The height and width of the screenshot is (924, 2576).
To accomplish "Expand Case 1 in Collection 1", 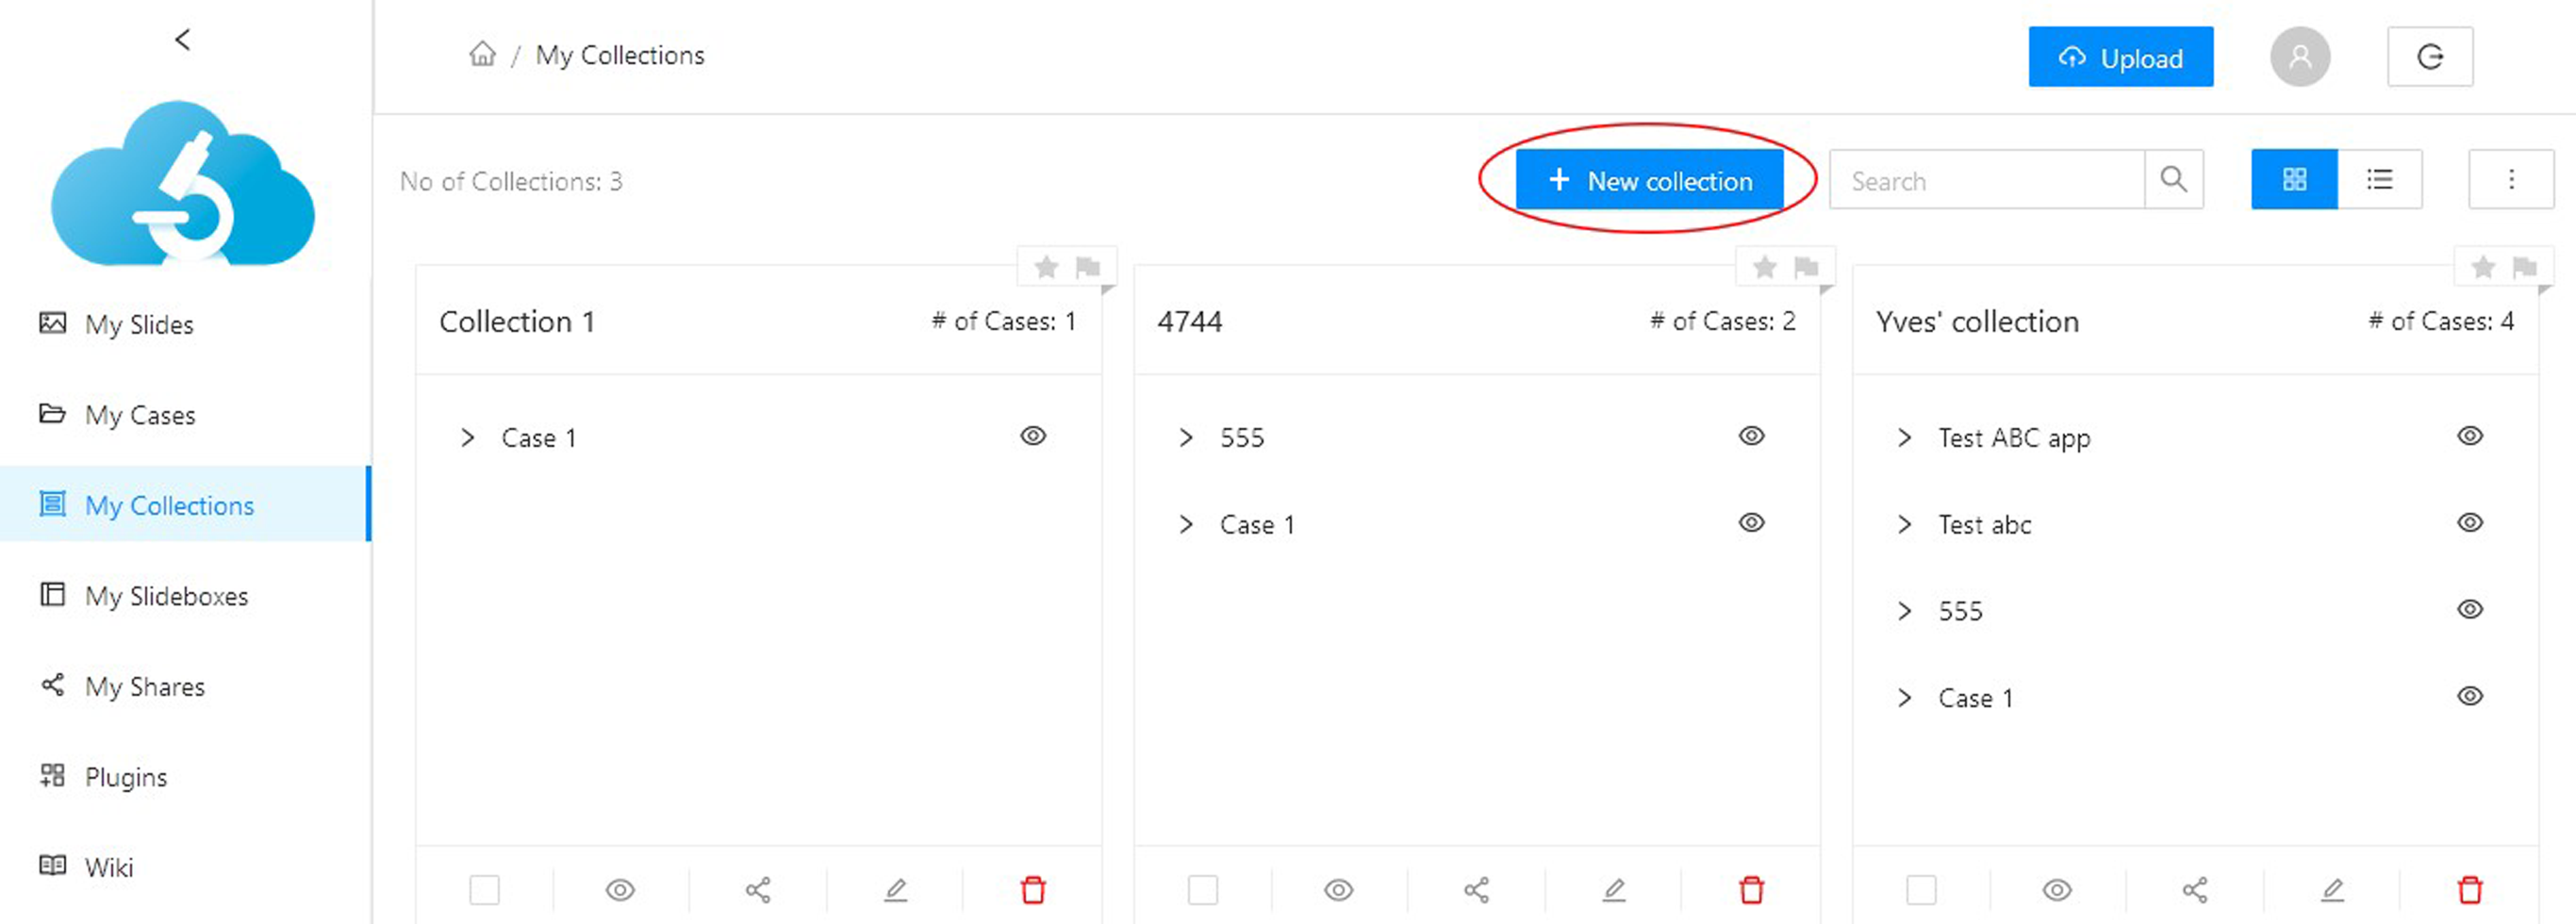I will tap(467, 437).
